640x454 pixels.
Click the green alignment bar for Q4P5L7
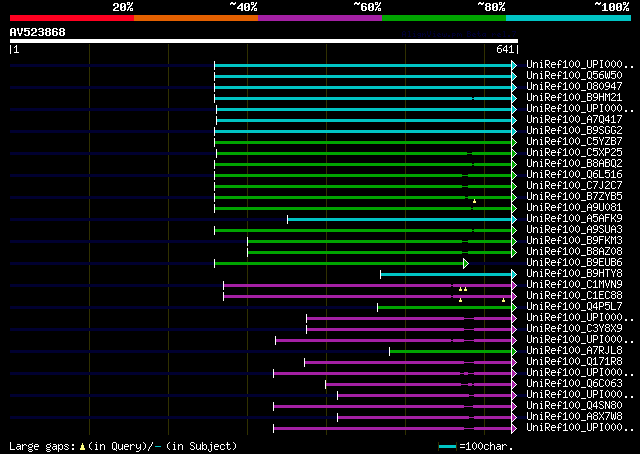(x=444, y=308)
